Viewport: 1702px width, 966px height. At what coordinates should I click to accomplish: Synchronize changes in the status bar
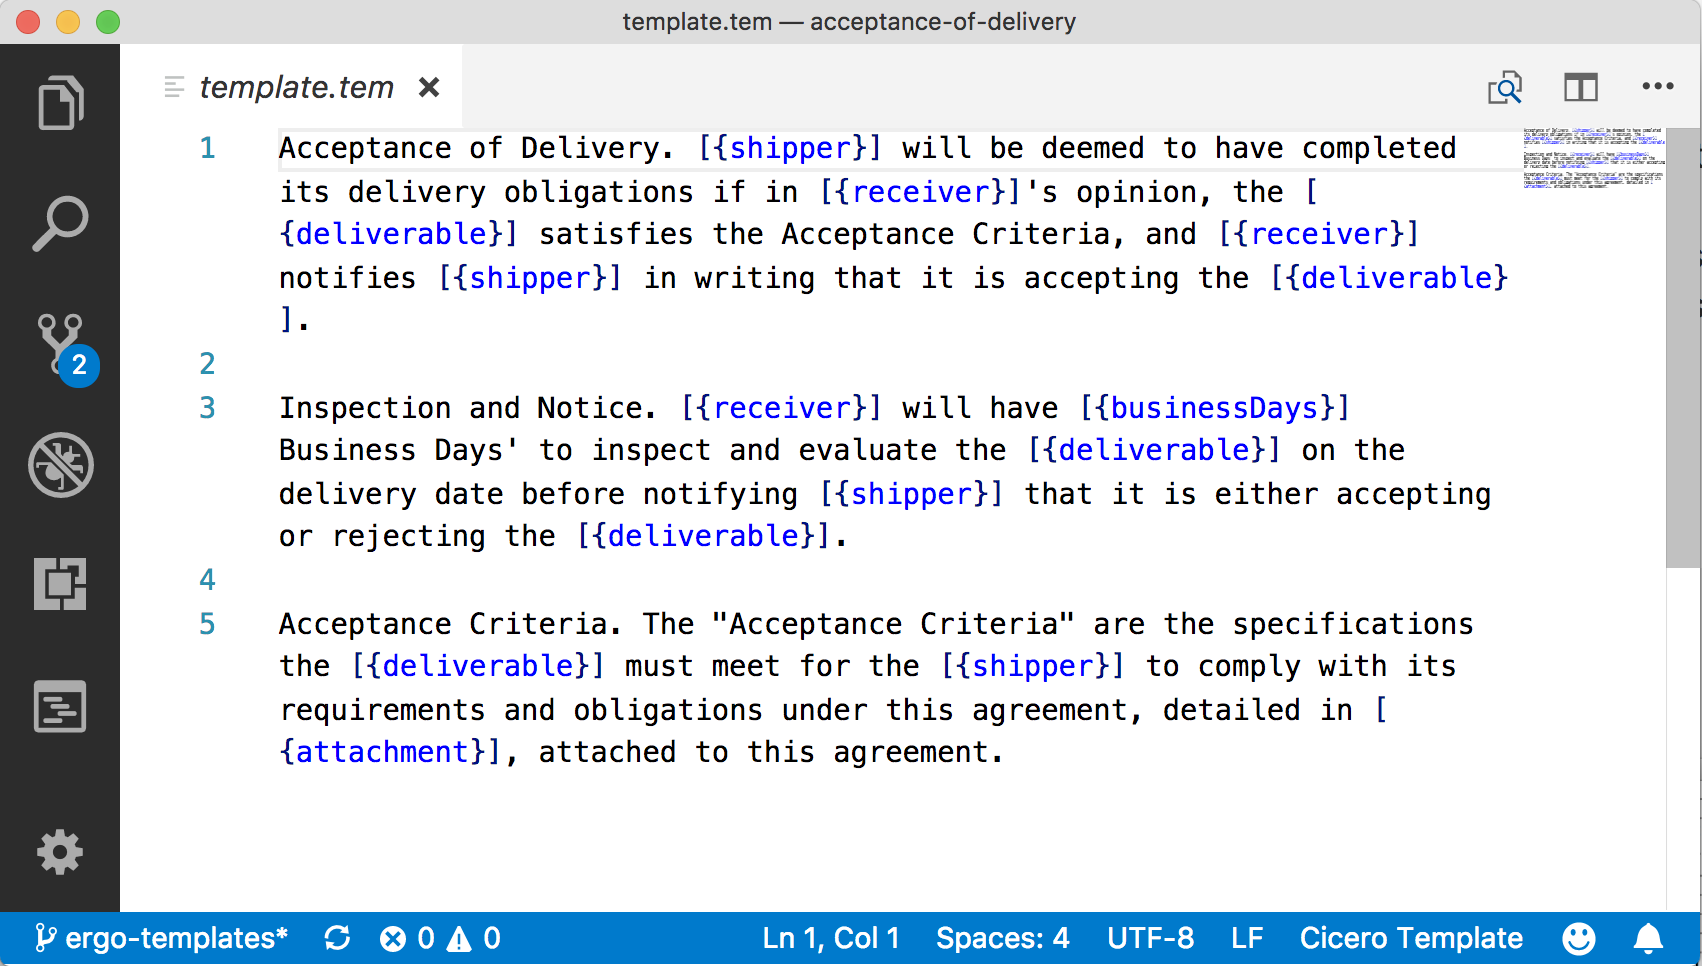[x=337, y=938]
